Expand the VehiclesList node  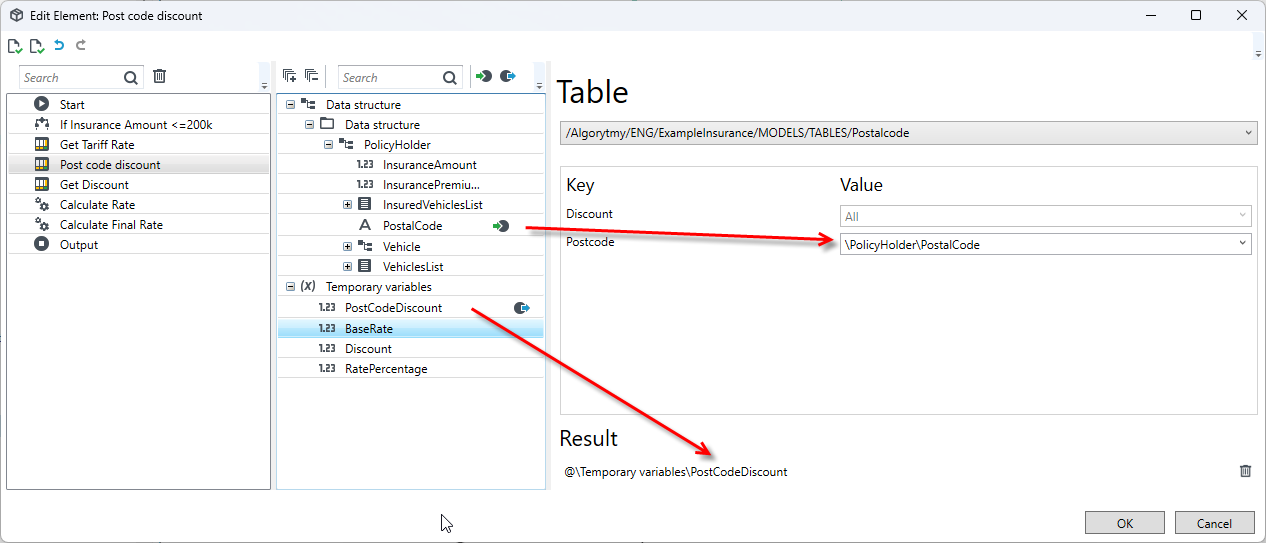(x=347, y=266)
